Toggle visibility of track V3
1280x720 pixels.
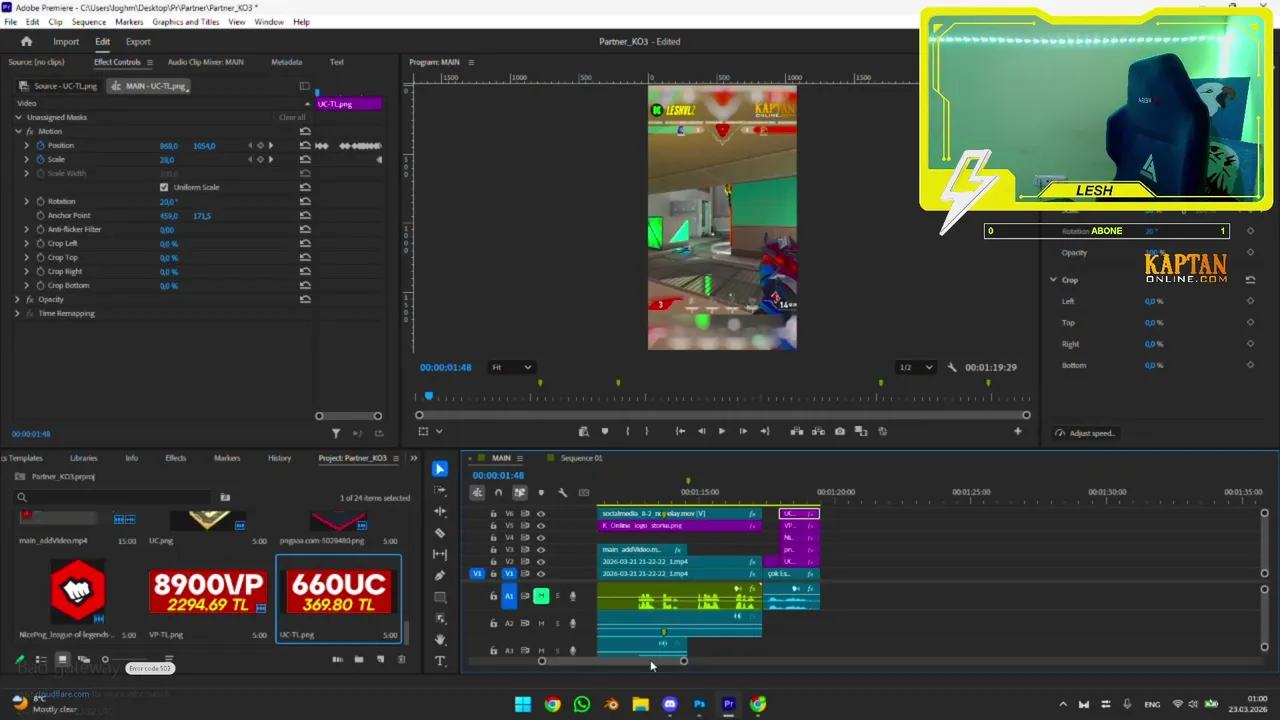tap(541, 549)
